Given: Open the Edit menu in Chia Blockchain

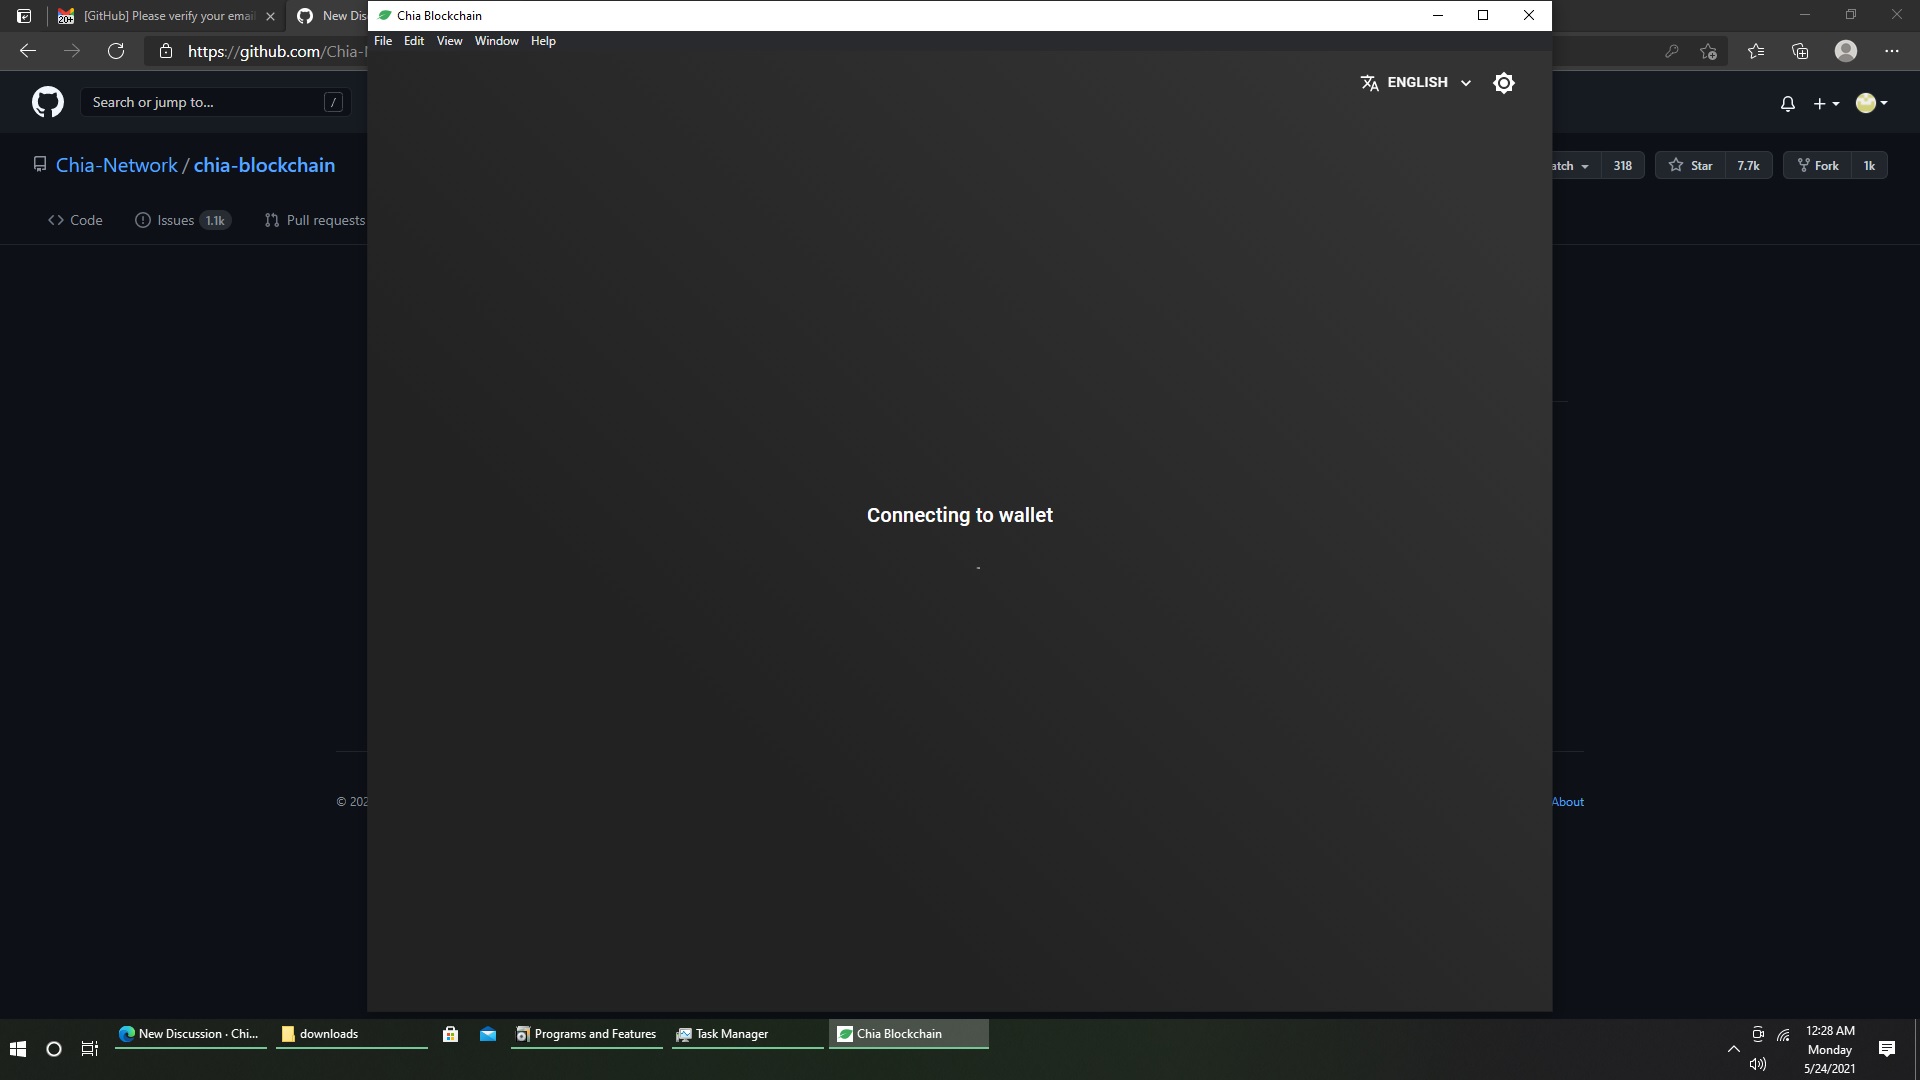Looking at the screenshot, I should click(x=414, y=41).
